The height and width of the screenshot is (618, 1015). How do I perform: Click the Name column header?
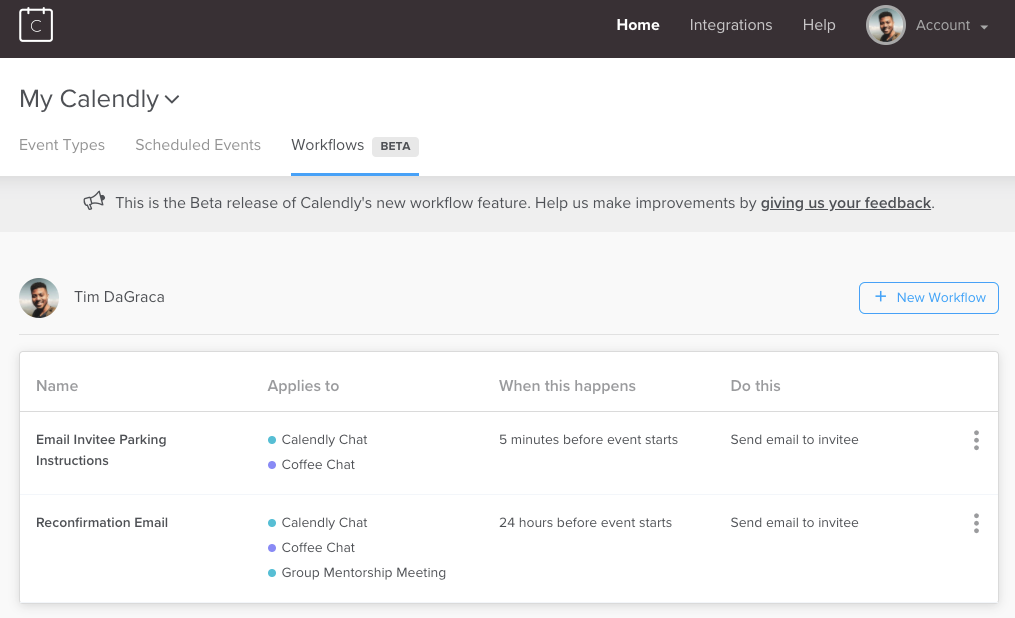click(x=57, y=386)
